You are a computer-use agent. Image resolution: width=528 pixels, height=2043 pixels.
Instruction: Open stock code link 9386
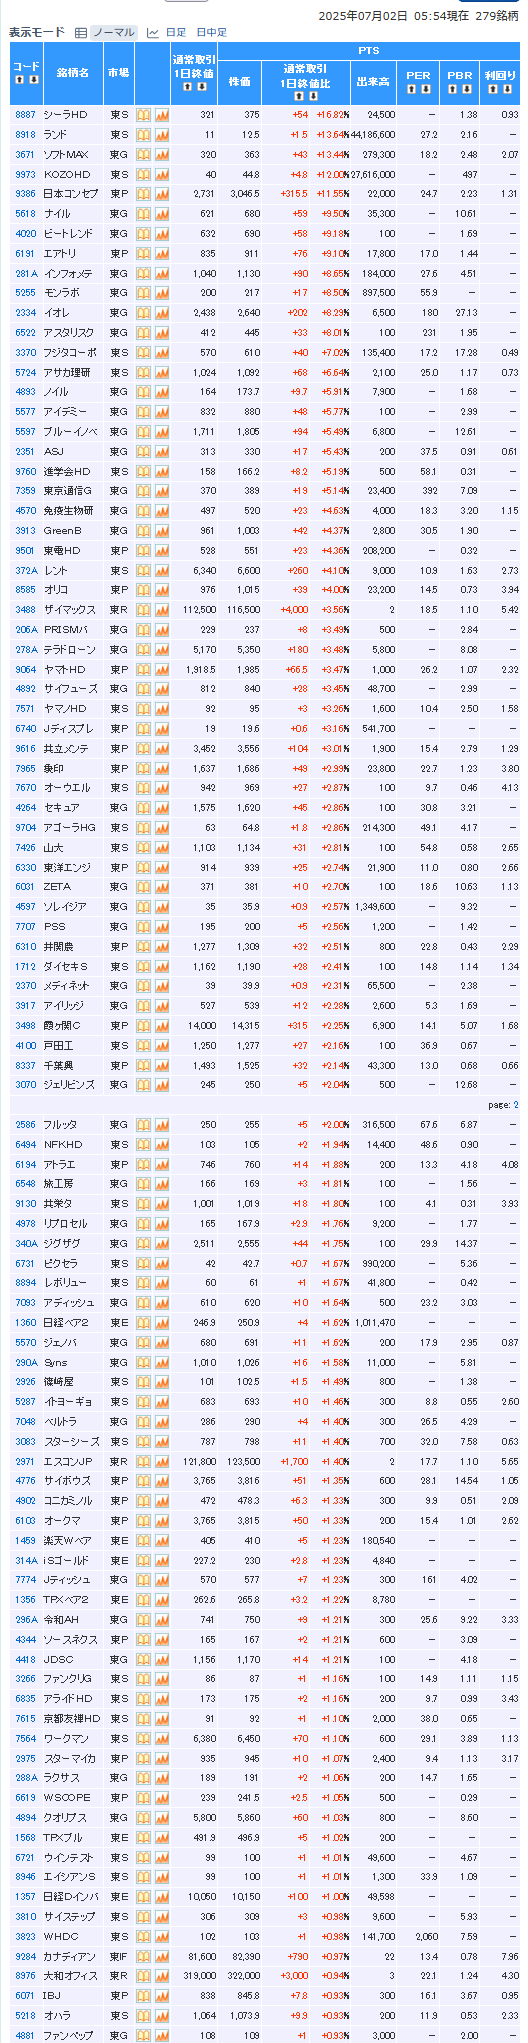[x=26, y=194]
